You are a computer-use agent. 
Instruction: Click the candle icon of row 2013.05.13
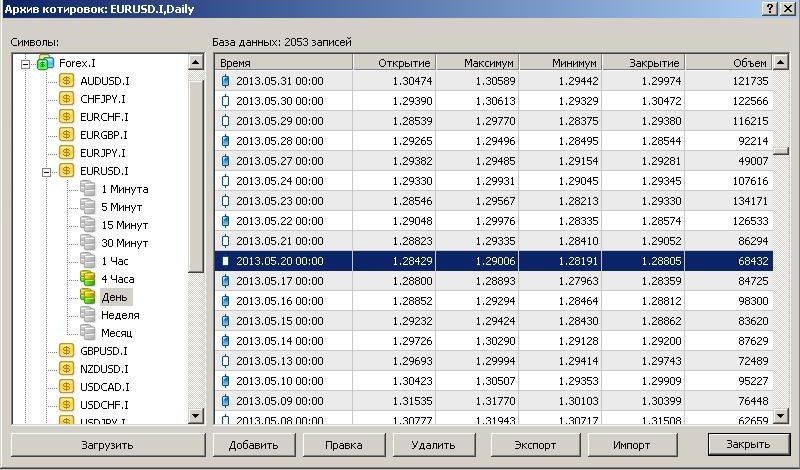click(x=226, y=361)
